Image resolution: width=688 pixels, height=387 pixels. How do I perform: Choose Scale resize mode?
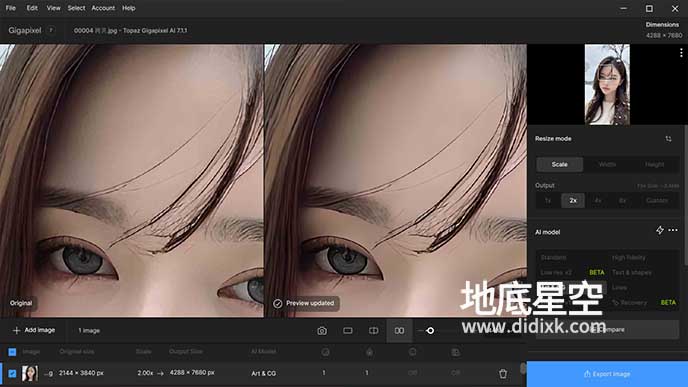click(559, 165)
